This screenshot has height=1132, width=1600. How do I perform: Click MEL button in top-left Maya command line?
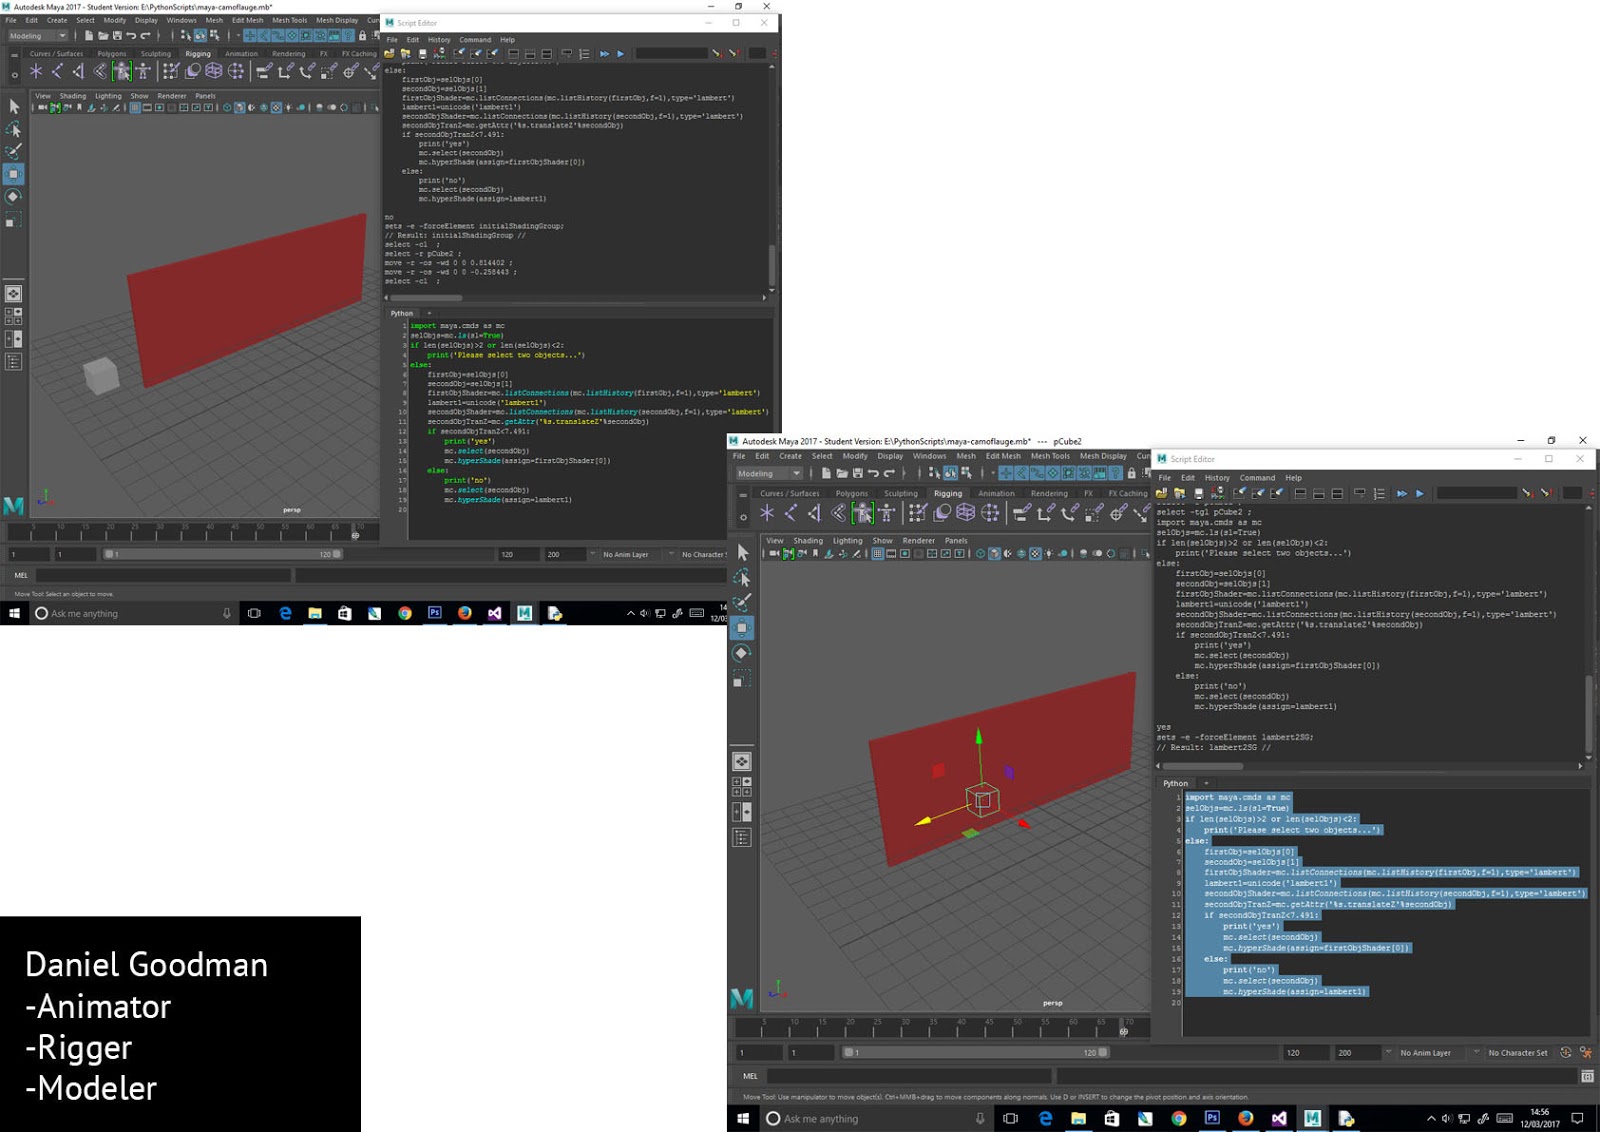(x=21, y=575)
